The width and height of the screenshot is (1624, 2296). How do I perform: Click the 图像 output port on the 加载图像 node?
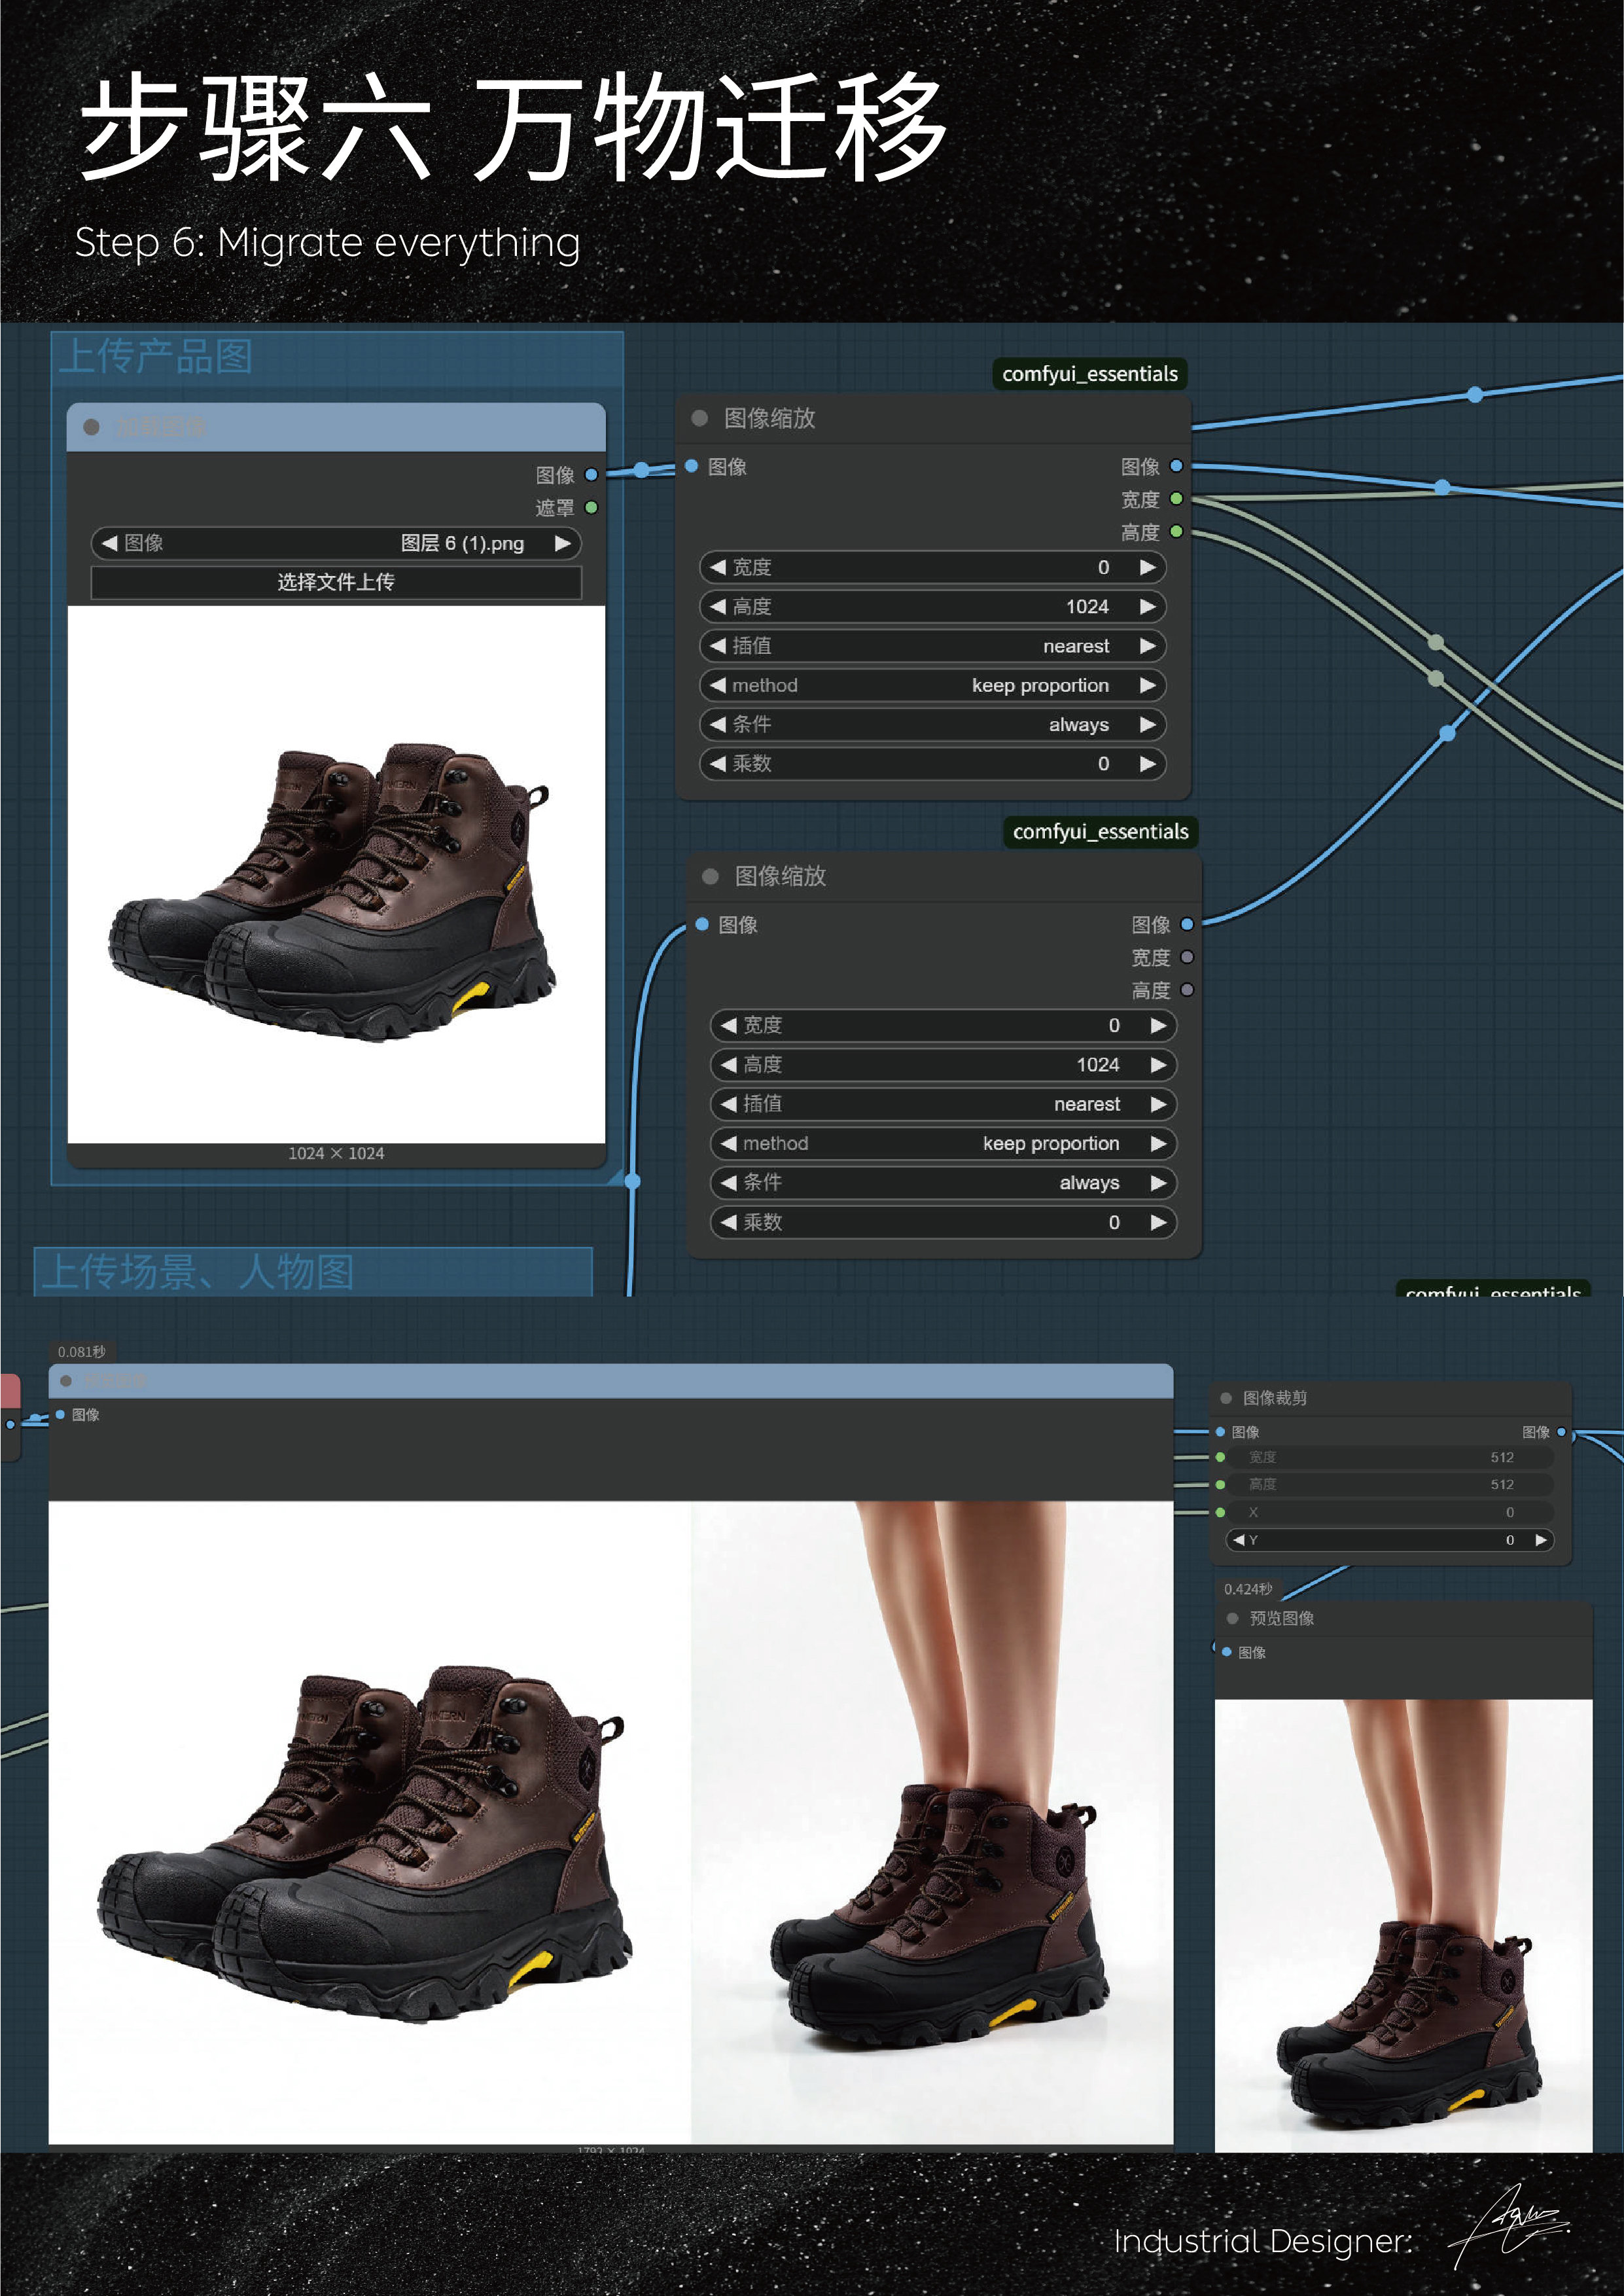pyautogui.click(x=591, y=476)
